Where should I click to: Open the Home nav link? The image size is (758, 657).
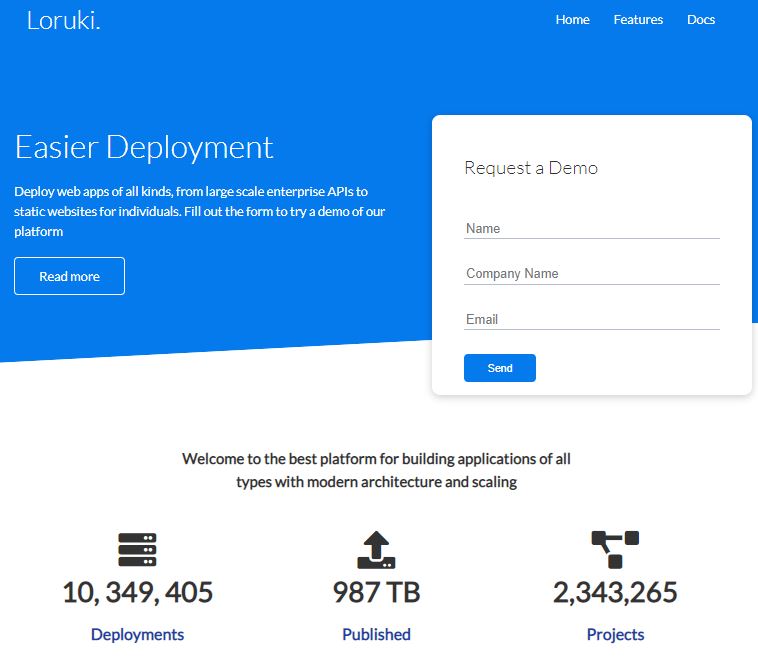[x=572, y=20]
